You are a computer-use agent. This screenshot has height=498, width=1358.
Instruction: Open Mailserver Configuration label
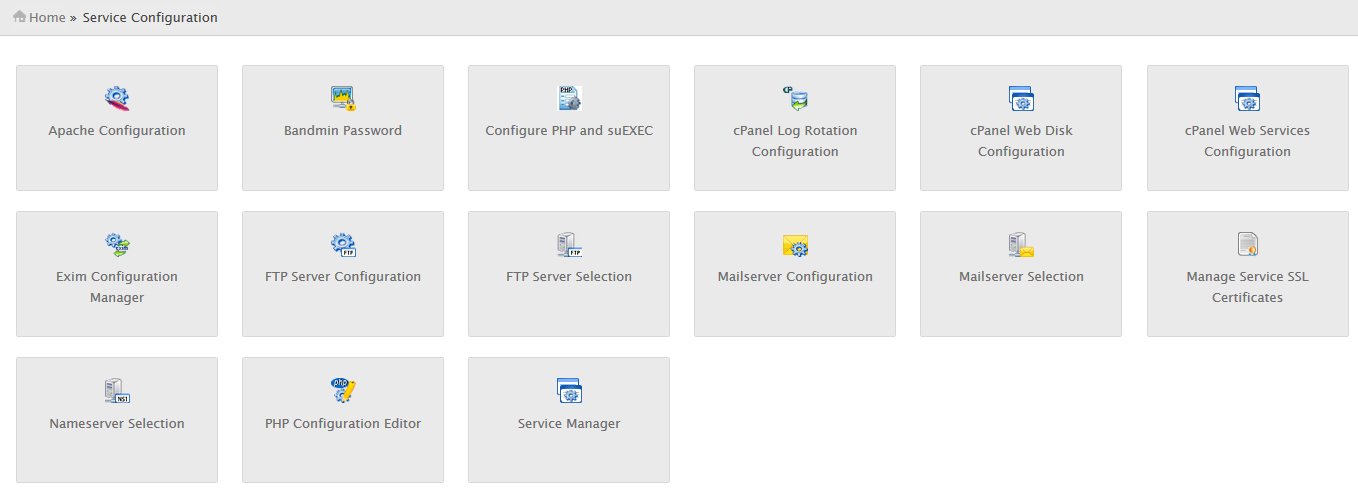(795, 277)
